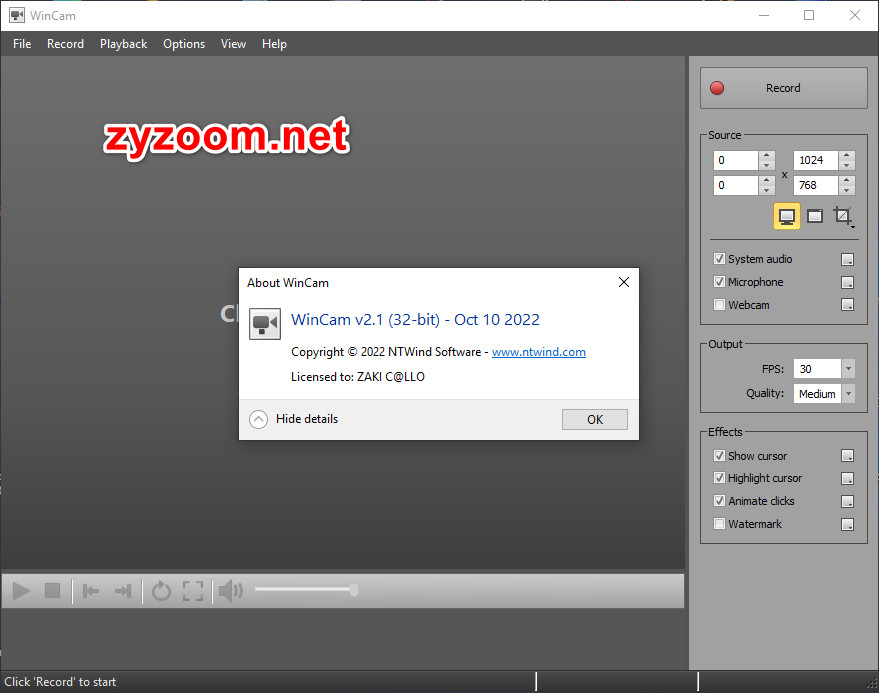Jump to start of recording icon

pyautogui.click(x=91, y=590)
